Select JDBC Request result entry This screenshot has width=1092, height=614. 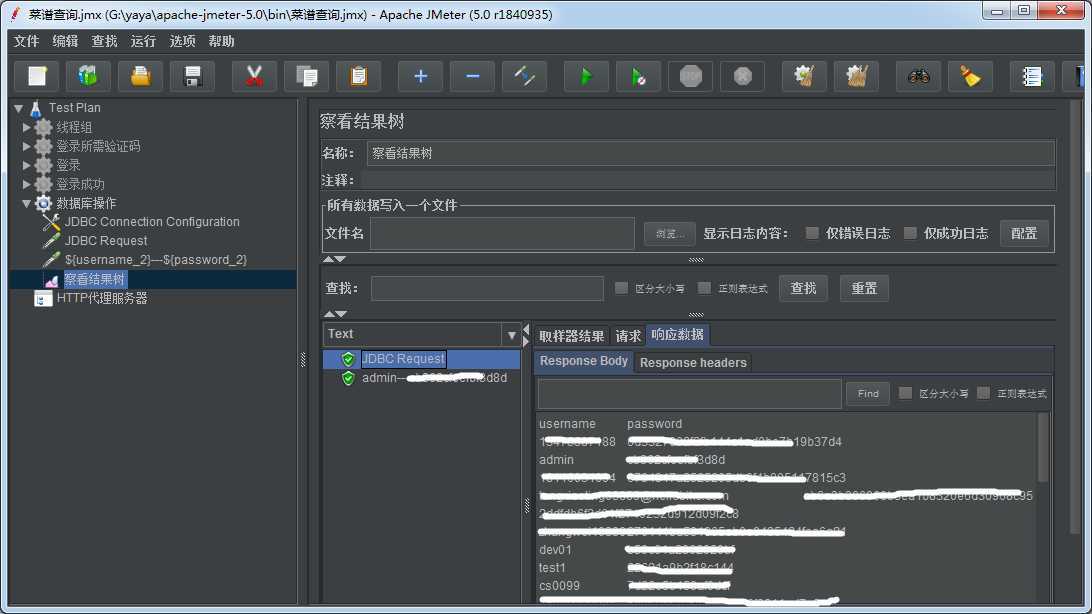point(403,359)
